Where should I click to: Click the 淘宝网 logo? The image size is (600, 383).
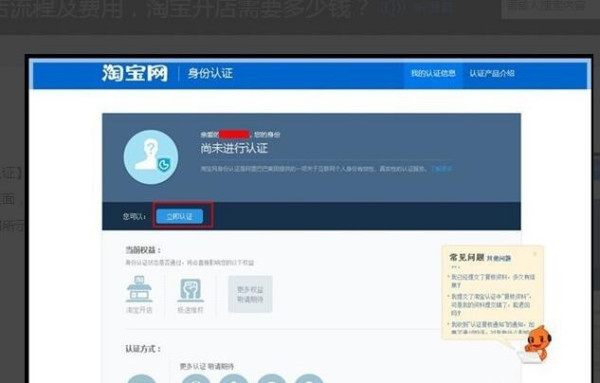click(135, 73)
